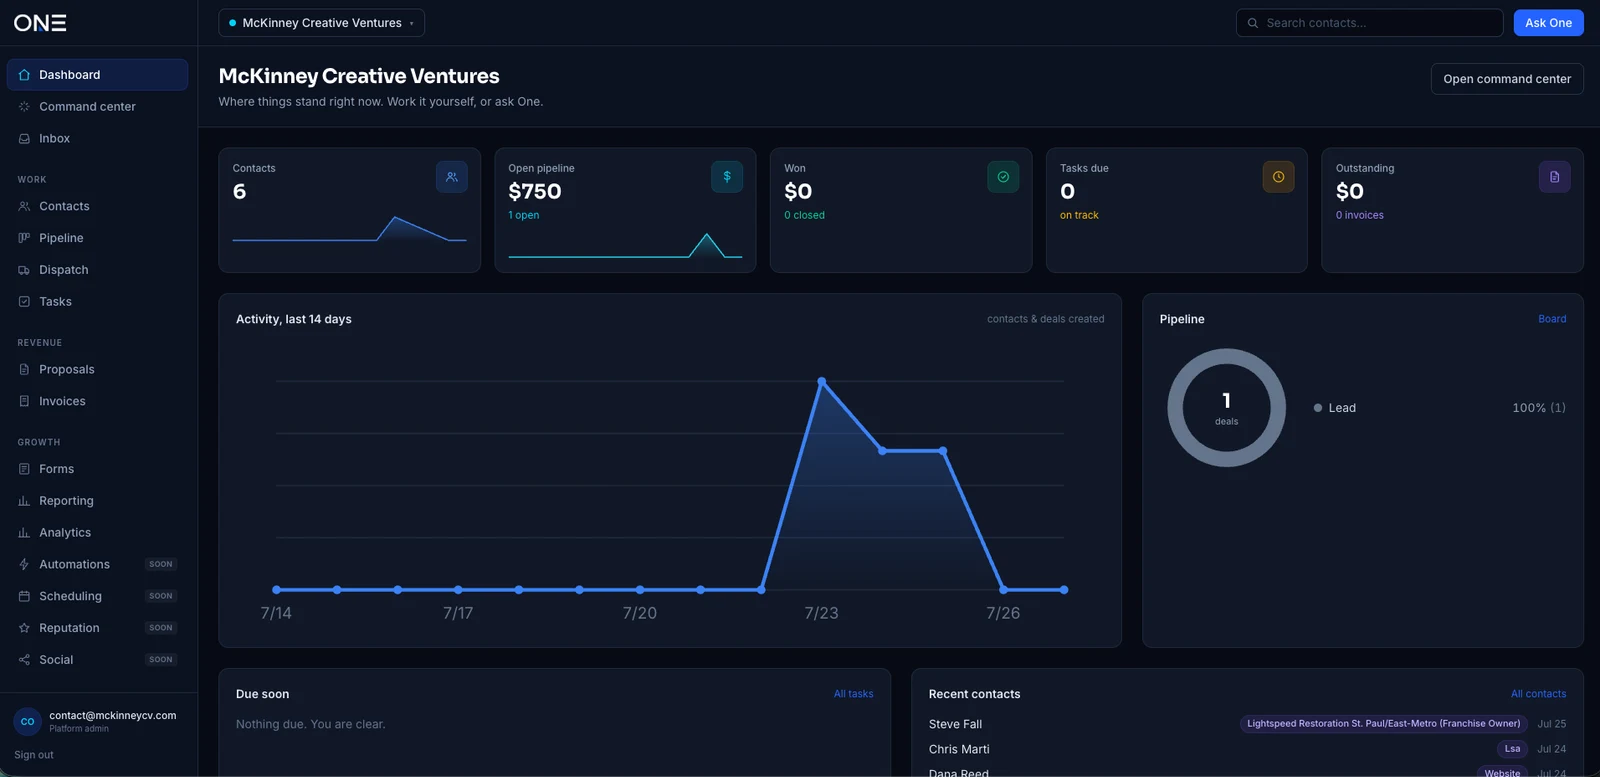Click Sign out

tap(34, 755)
